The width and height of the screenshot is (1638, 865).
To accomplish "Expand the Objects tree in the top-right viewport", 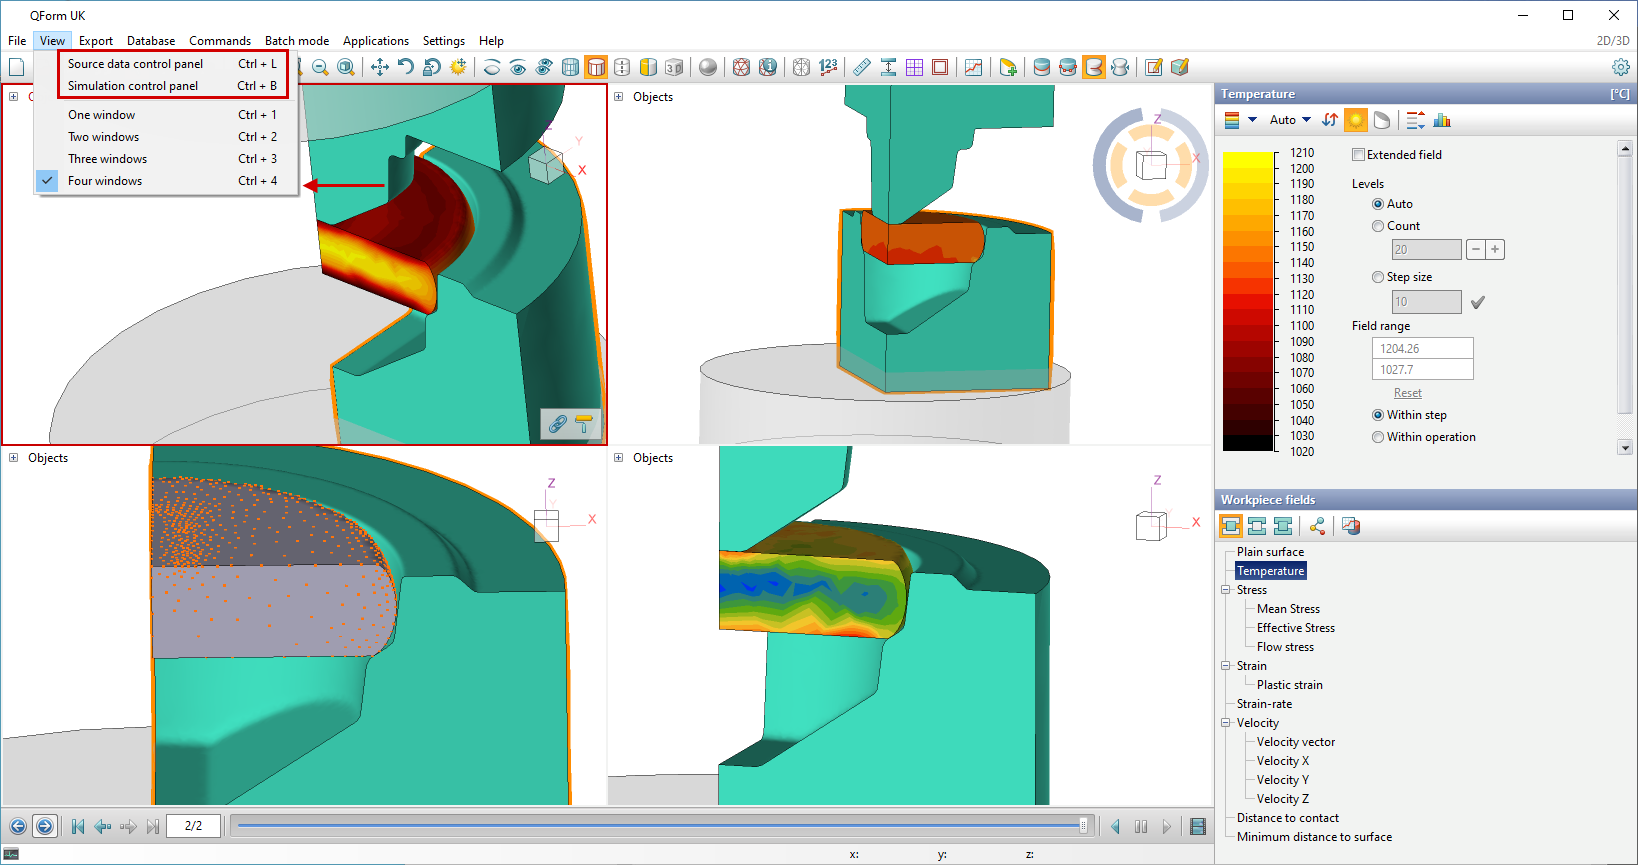I will pyautogui.click(x=618, y=97).
